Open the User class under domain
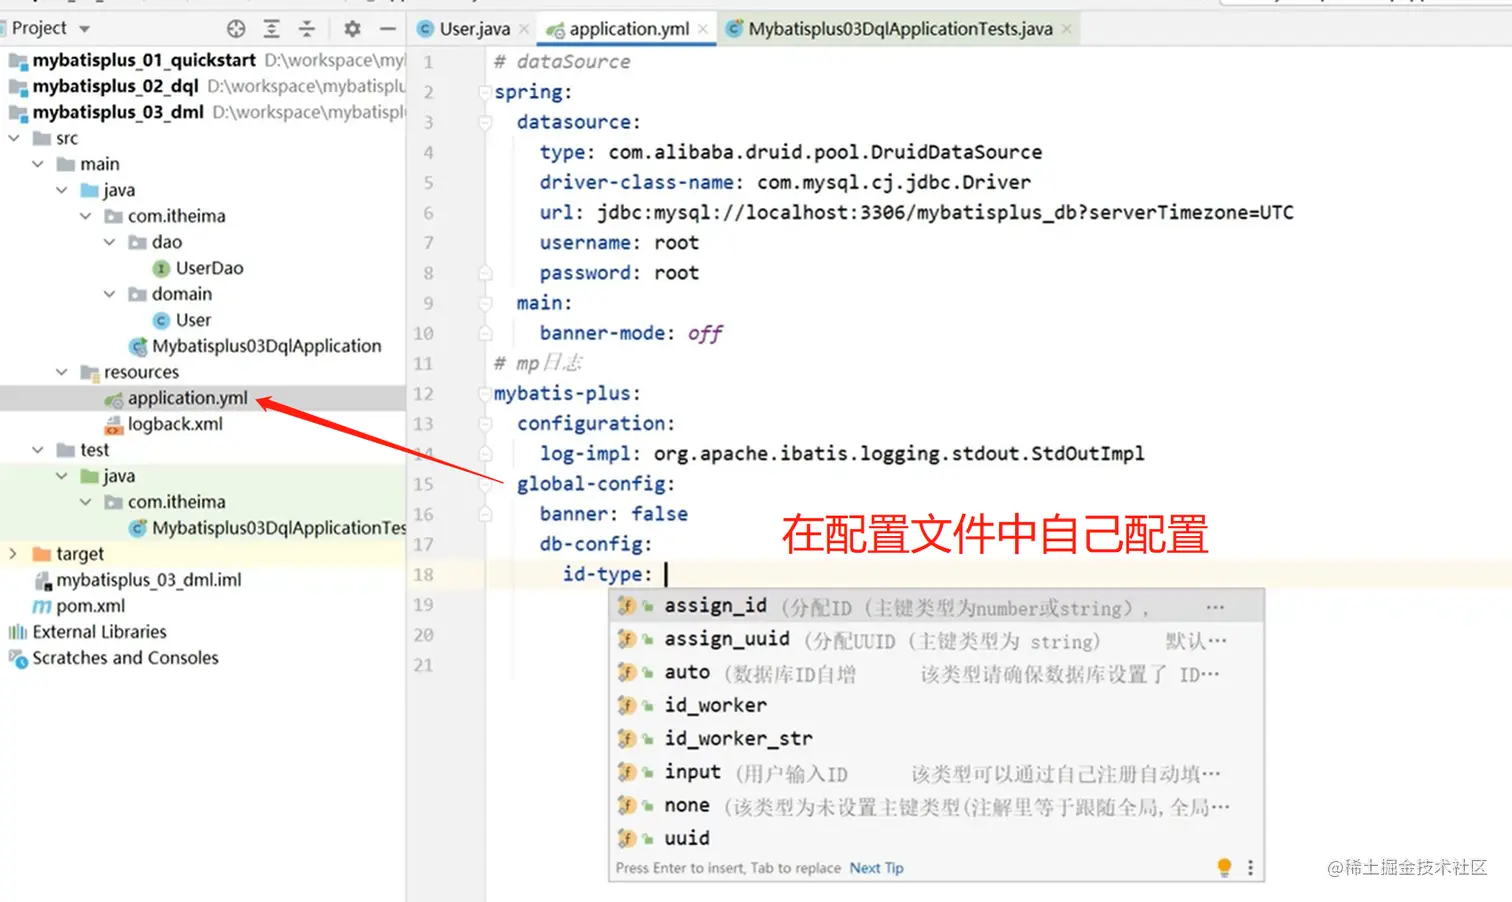Screen dimensions: 1512x902 [x=193, y=320]
